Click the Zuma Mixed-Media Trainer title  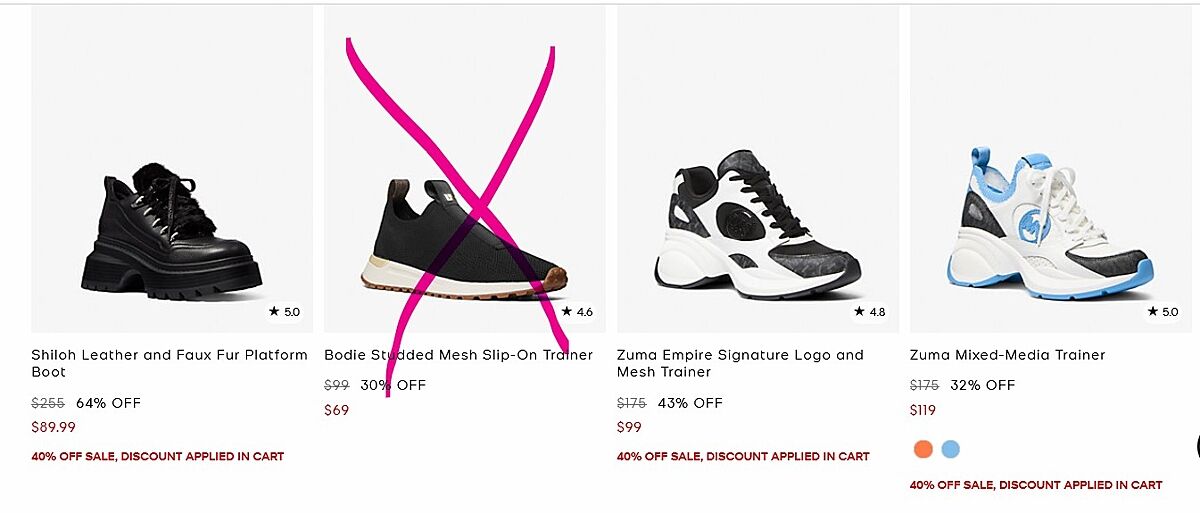[x=1008, y=355]
